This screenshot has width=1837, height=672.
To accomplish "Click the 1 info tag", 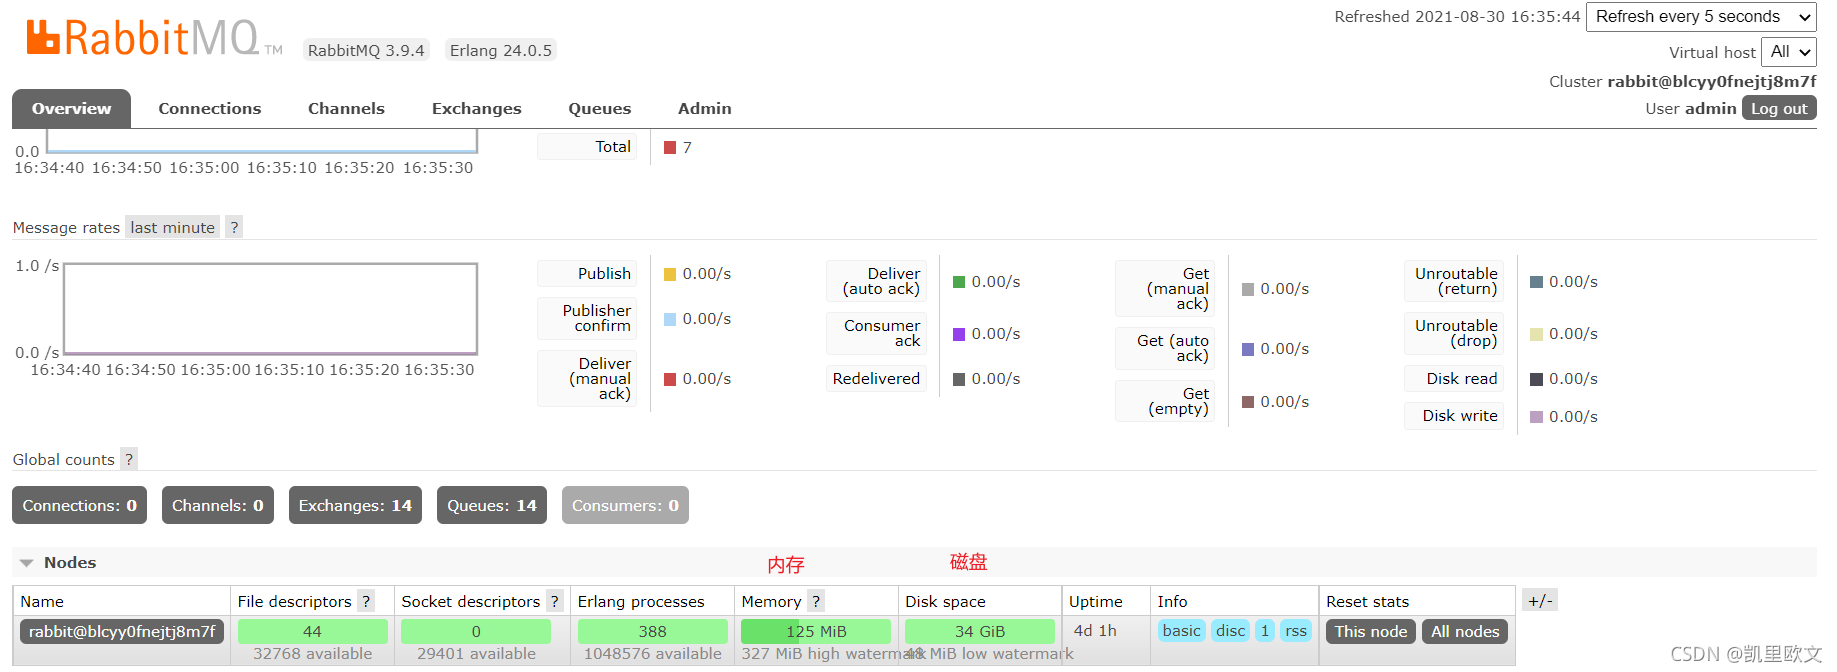I will tap(1265, 630).
